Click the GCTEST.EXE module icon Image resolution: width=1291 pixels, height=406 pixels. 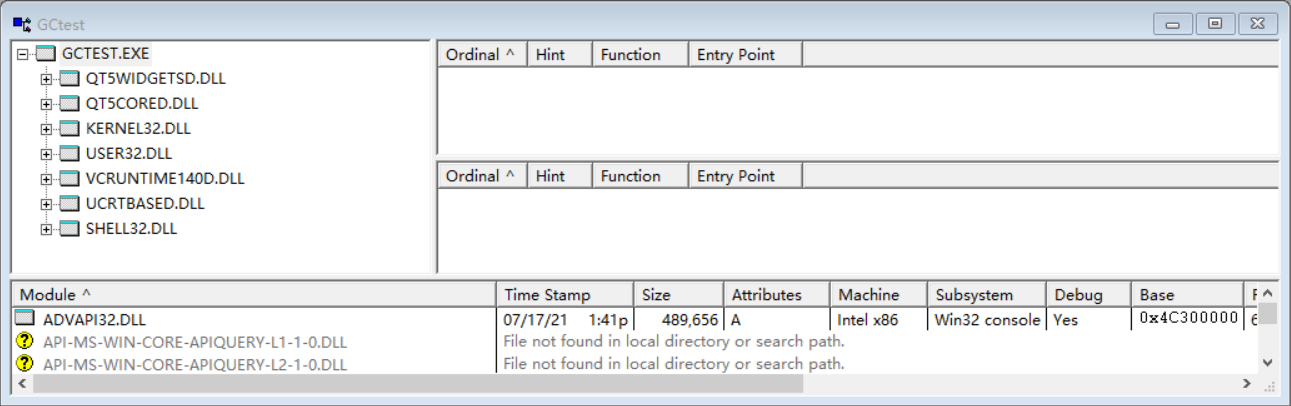pyautogui.click(x=46, y=53)
